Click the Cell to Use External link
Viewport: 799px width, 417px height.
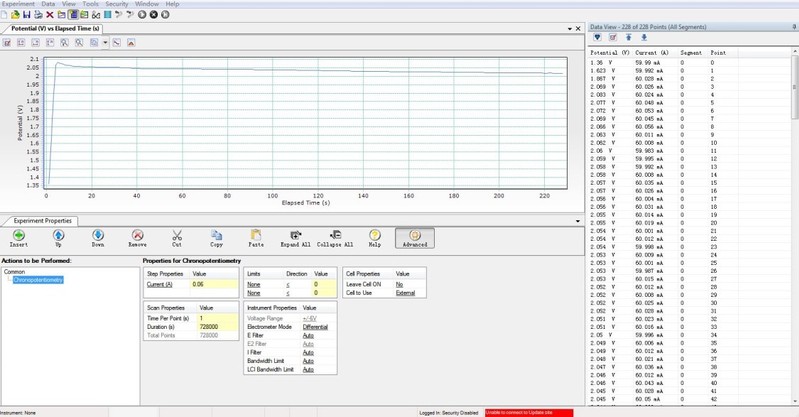405,293
